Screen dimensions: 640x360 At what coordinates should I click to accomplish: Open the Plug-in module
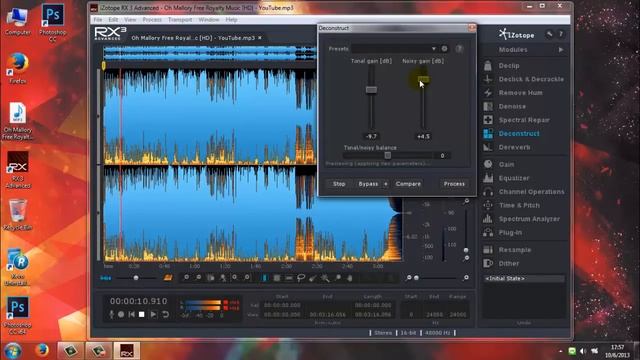524,233
